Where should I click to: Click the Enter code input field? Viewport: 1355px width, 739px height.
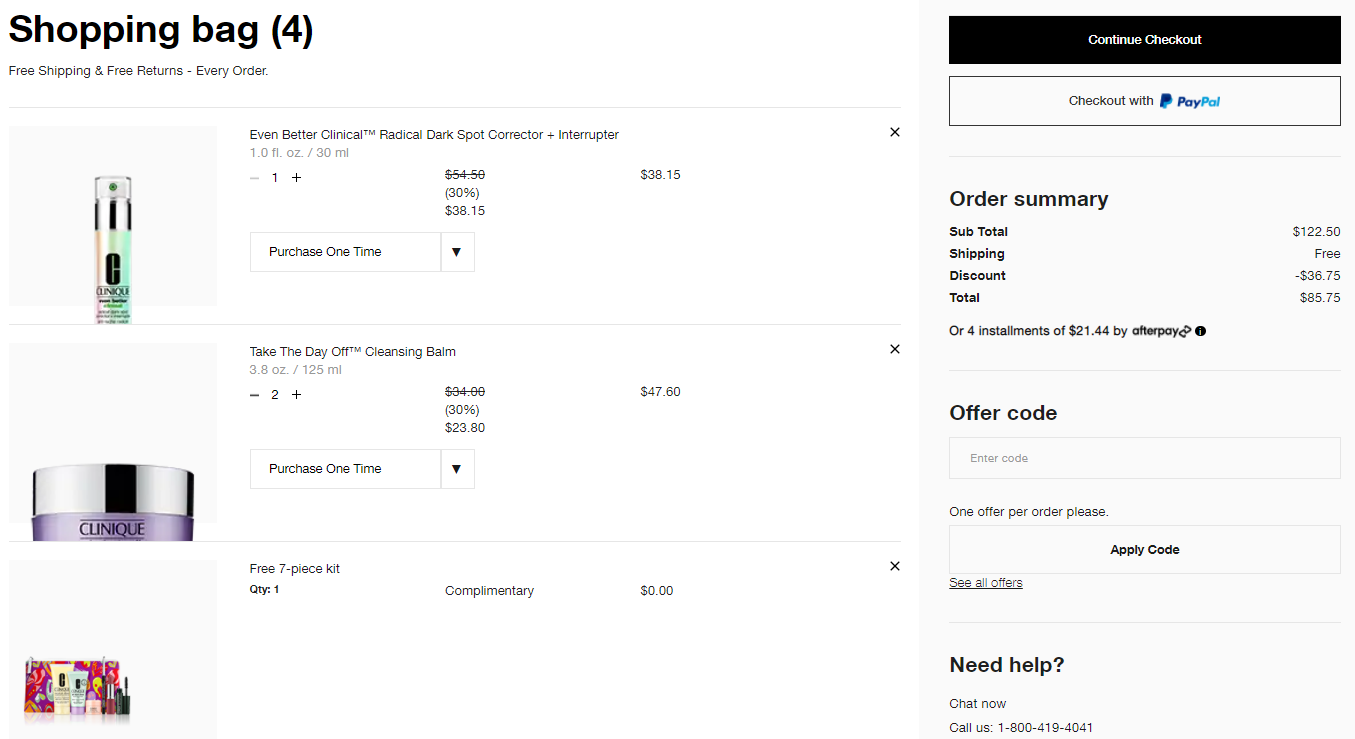point(1144,458)
